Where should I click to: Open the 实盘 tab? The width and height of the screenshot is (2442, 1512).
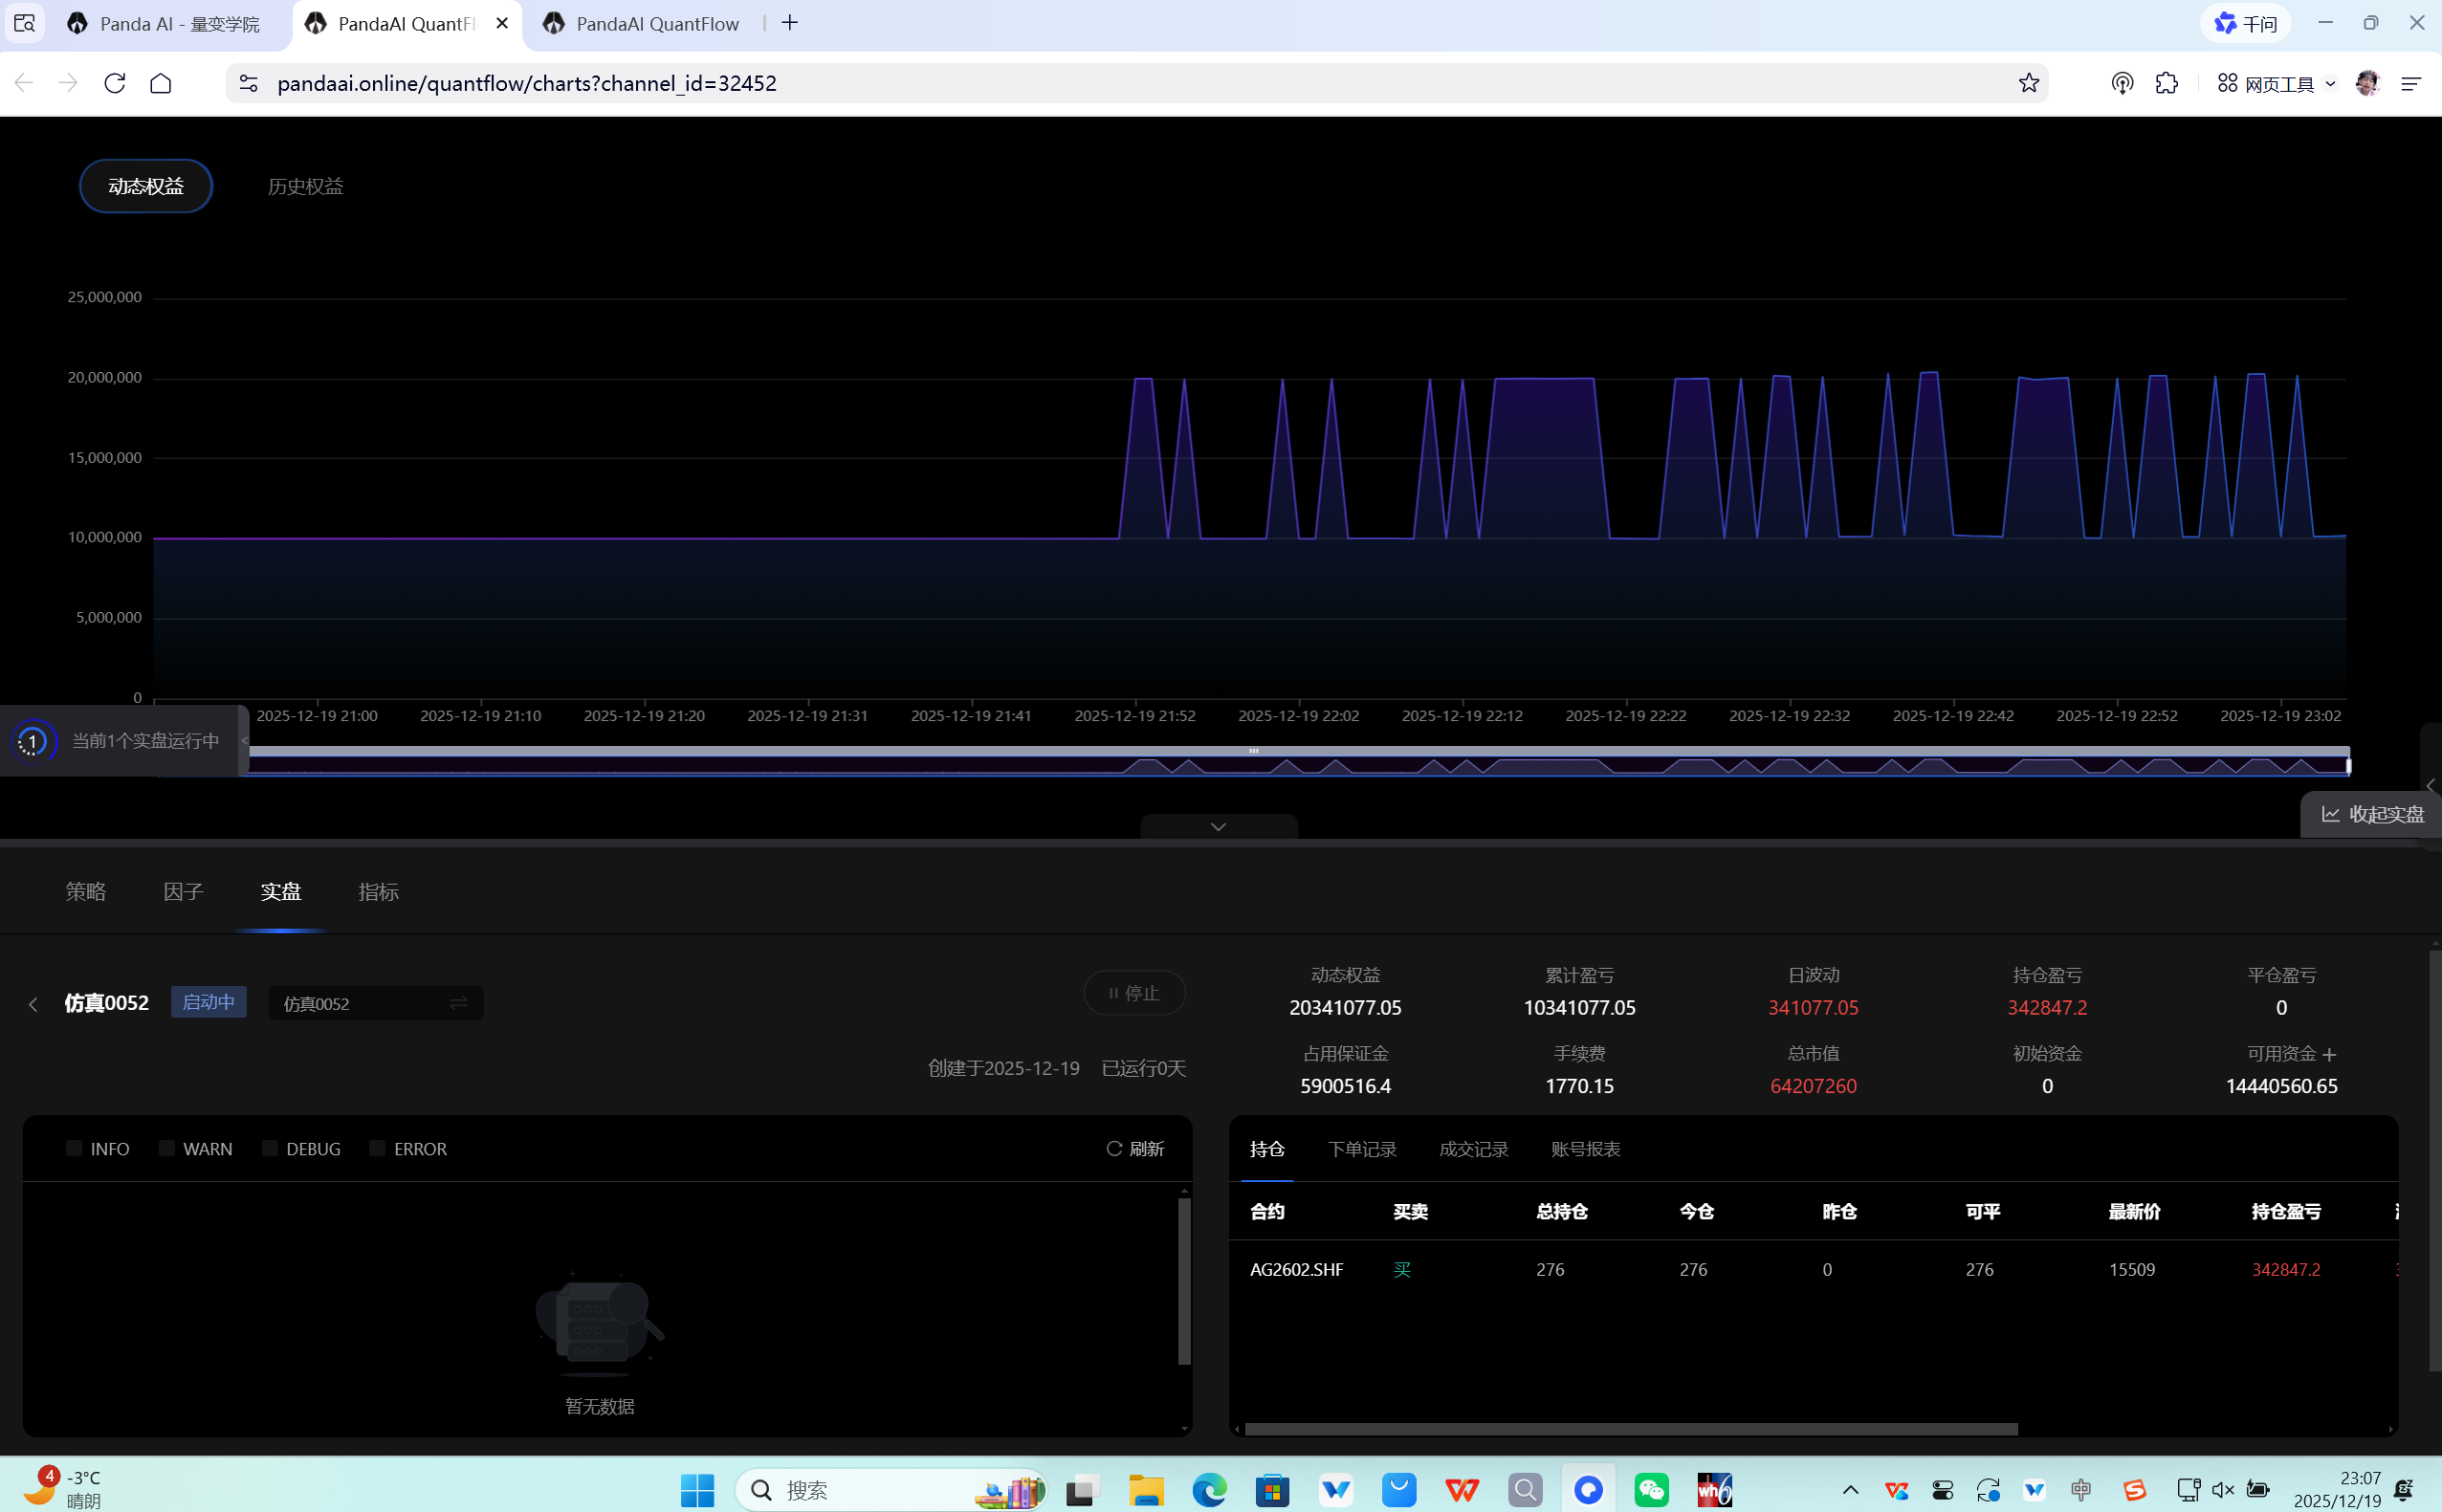click(281, 891)
